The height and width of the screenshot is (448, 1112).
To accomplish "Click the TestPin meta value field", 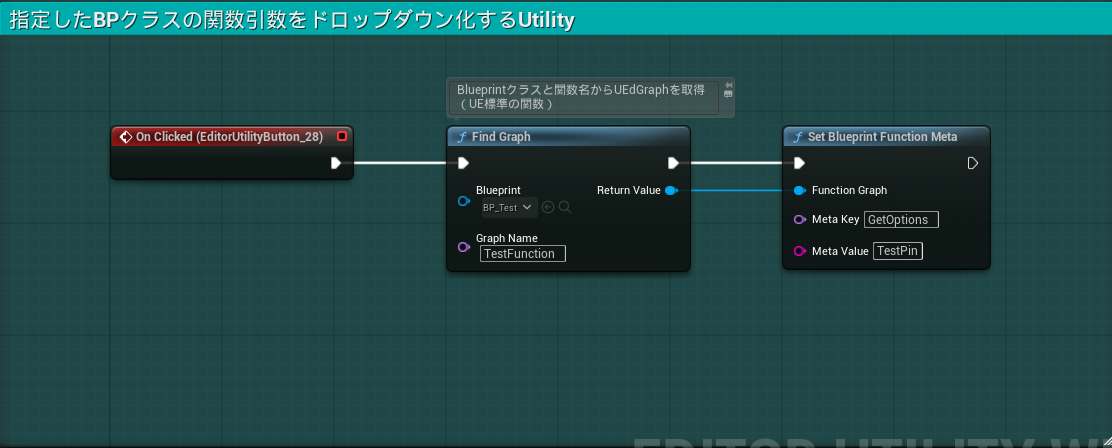I will pyautogui.click(x=897, y=251).
